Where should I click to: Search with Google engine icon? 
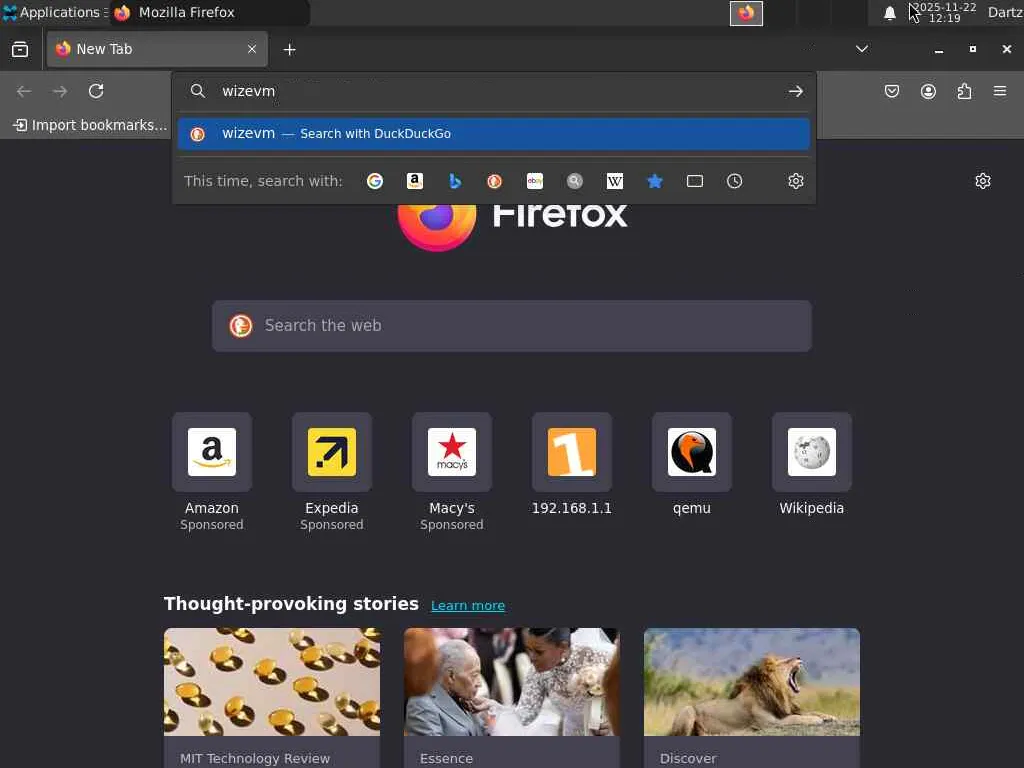click(375, 181)
